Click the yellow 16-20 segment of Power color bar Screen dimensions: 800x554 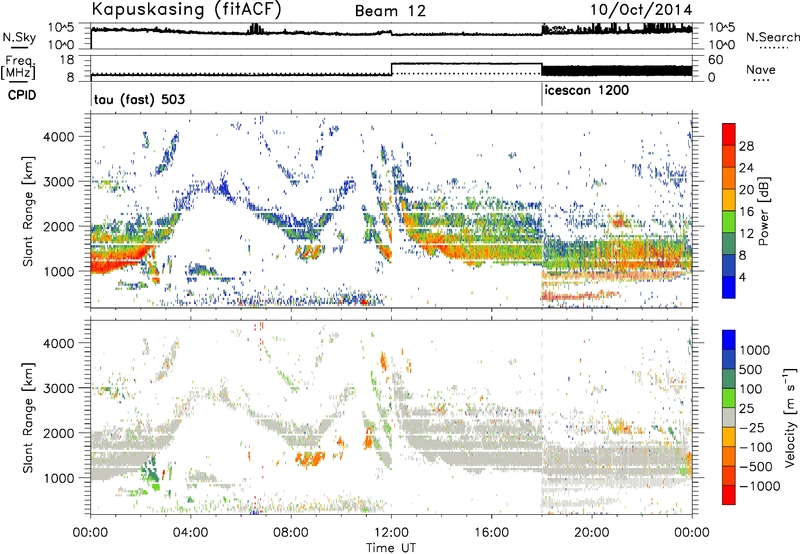pos(729,200)
